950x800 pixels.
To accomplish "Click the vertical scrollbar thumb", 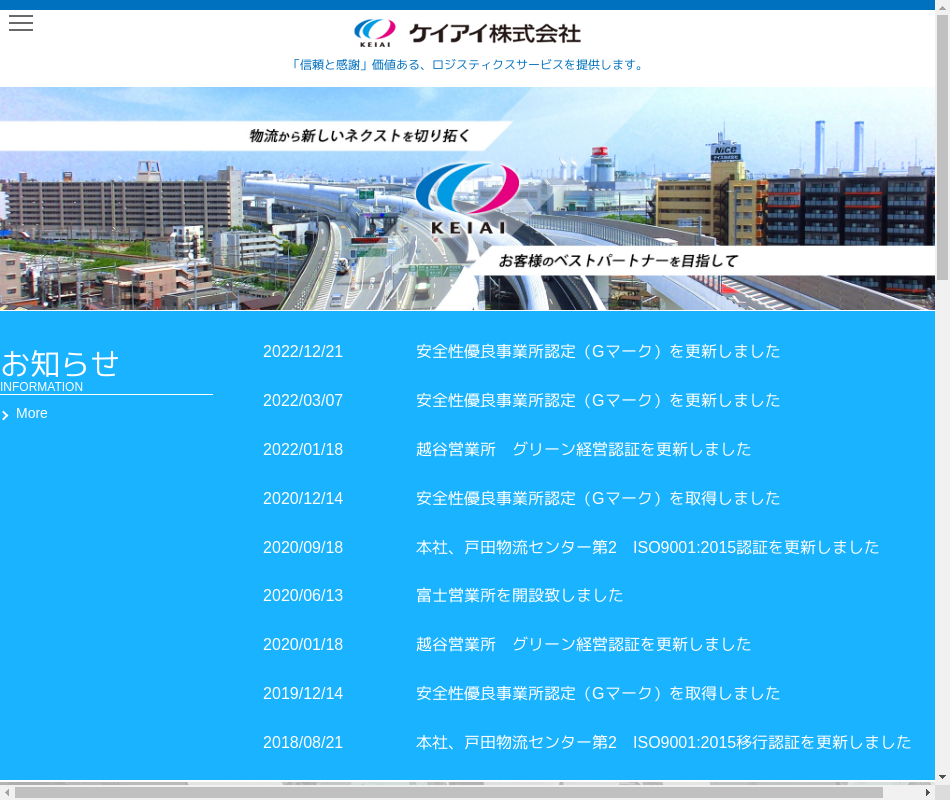I will pyautogui.click(x=942, y=145).
